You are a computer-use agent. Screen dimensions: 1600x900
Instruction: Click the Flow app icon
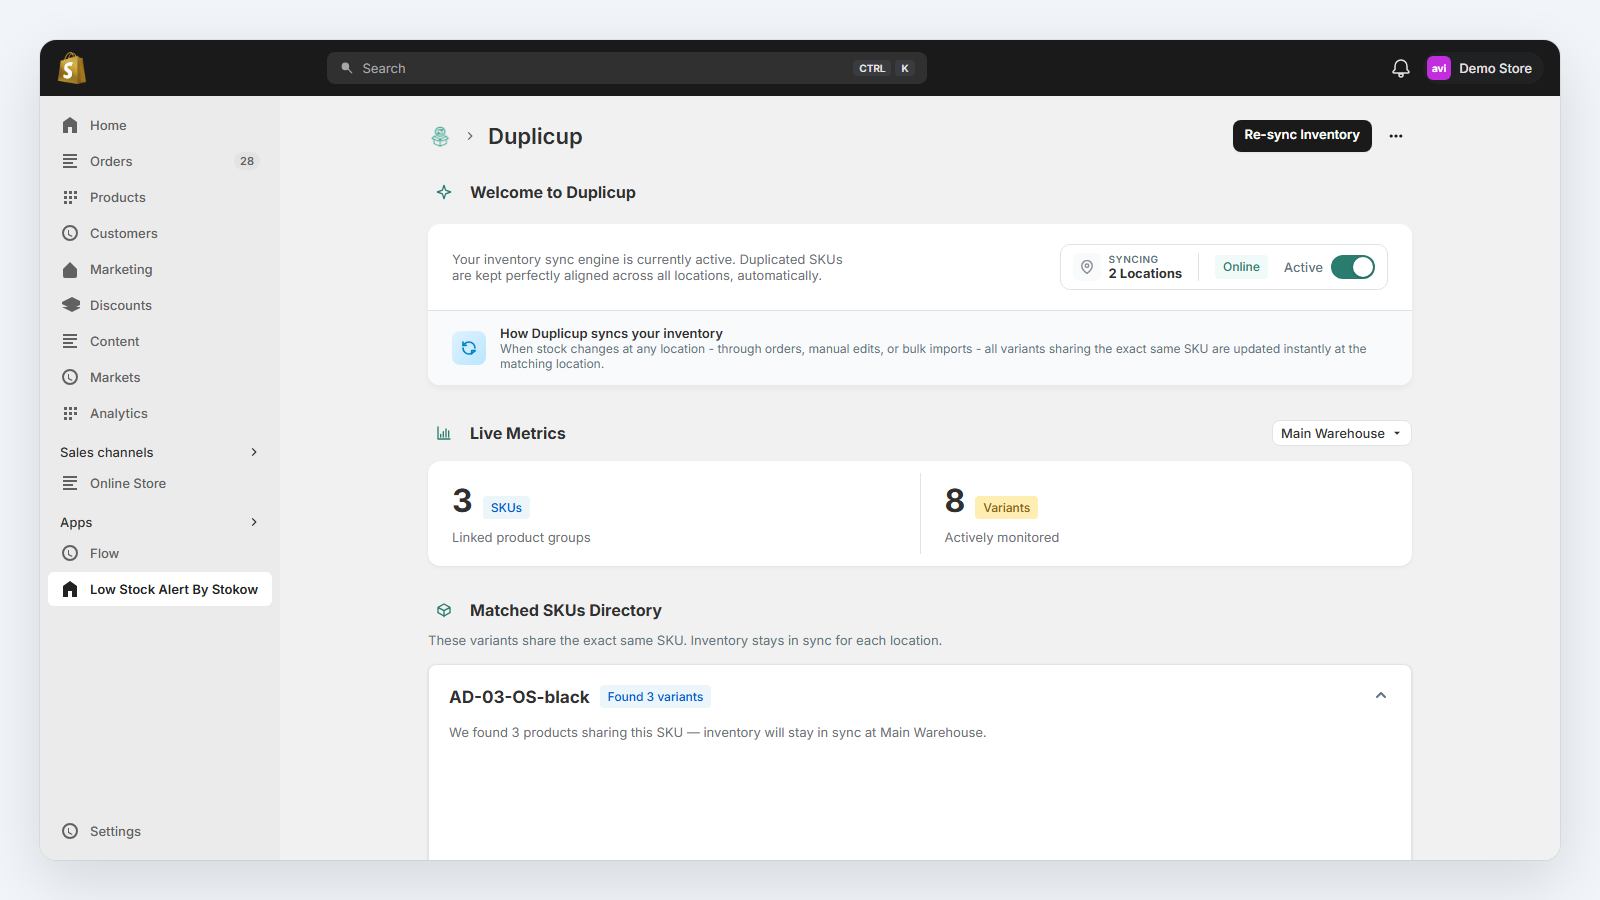tap(70, 553)
